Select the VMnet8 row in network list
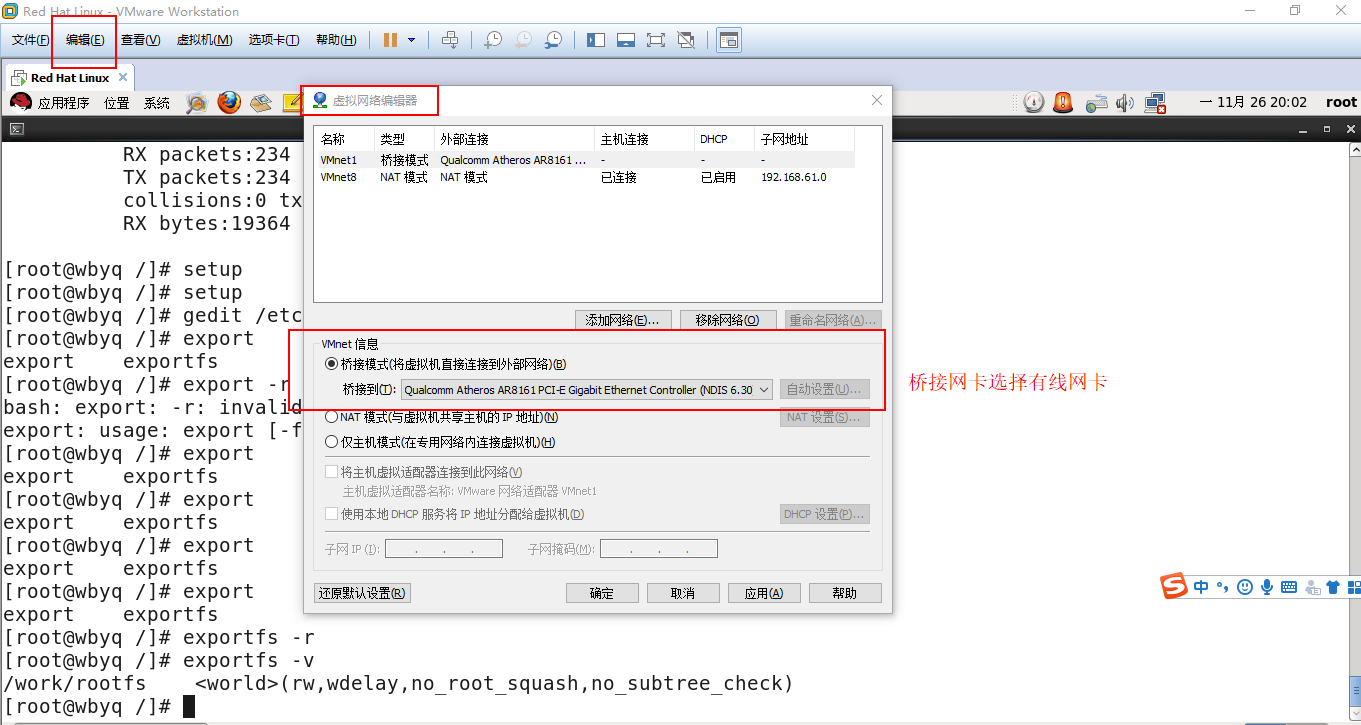1361x725 pixels. [585, 177]
